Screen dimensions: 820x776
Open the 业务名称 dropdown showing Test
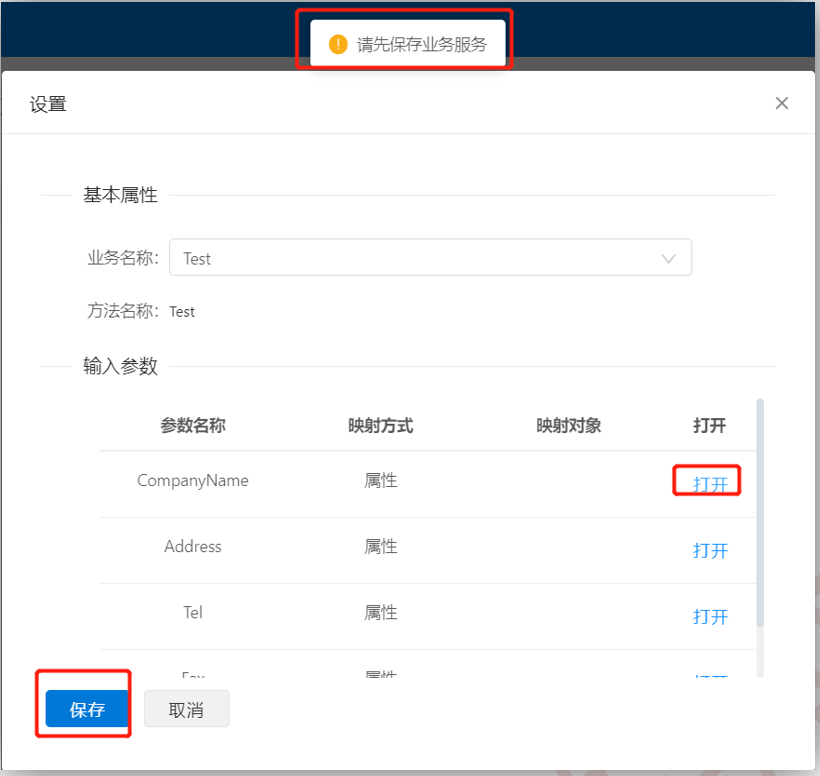click(x=430, y=257)
